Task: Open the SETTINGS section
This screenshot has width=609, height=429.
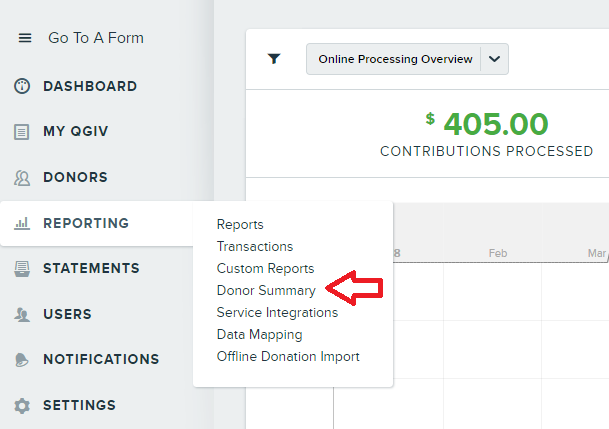Action: click(x=80, y=405)
